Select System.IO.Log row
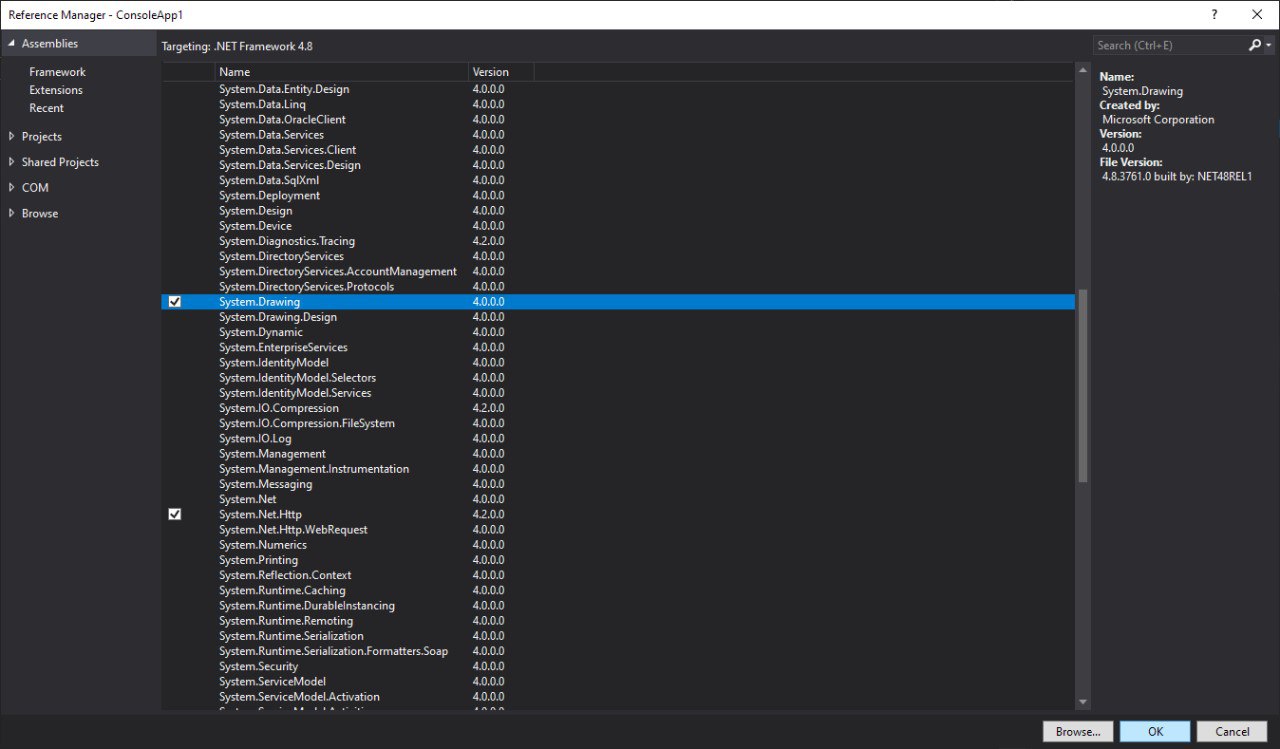 click(x=618, y=438)
